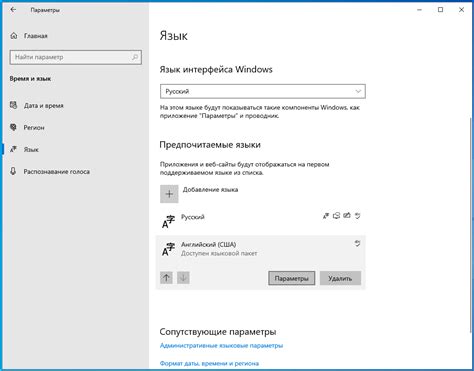Focus the Найти параметр search field

[x=76, y=57]
